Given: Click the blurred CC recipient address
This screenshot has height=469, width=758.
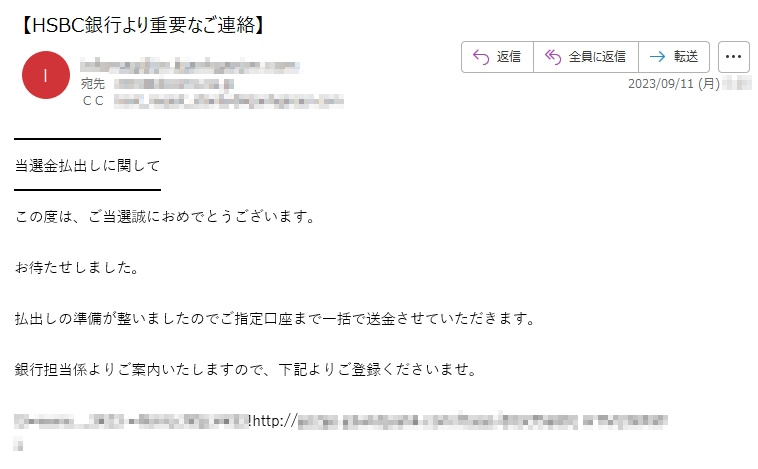Looking at the screenshot, I should click(229, 101).
